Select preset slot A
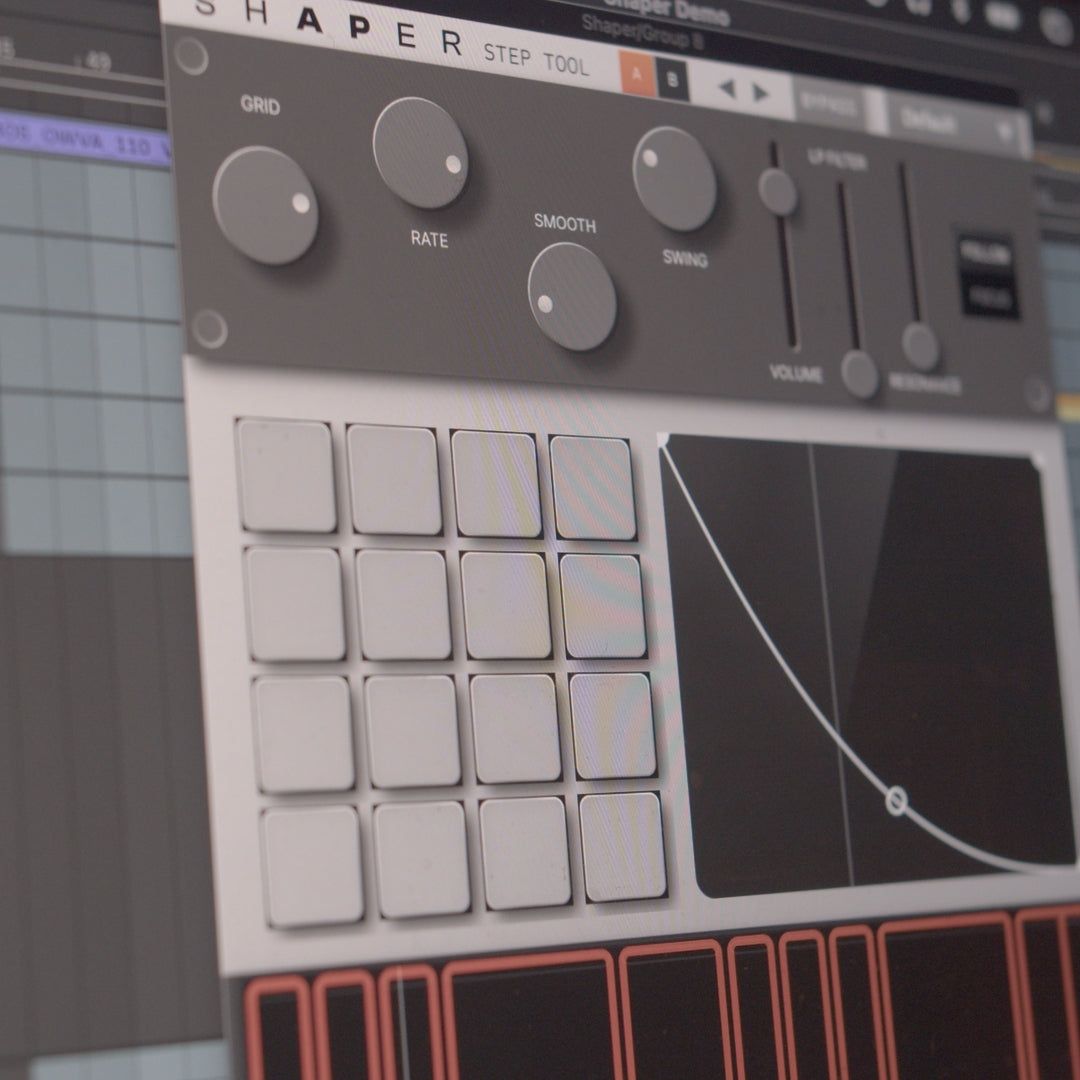 pyautogui.click(x=637, y=77)
